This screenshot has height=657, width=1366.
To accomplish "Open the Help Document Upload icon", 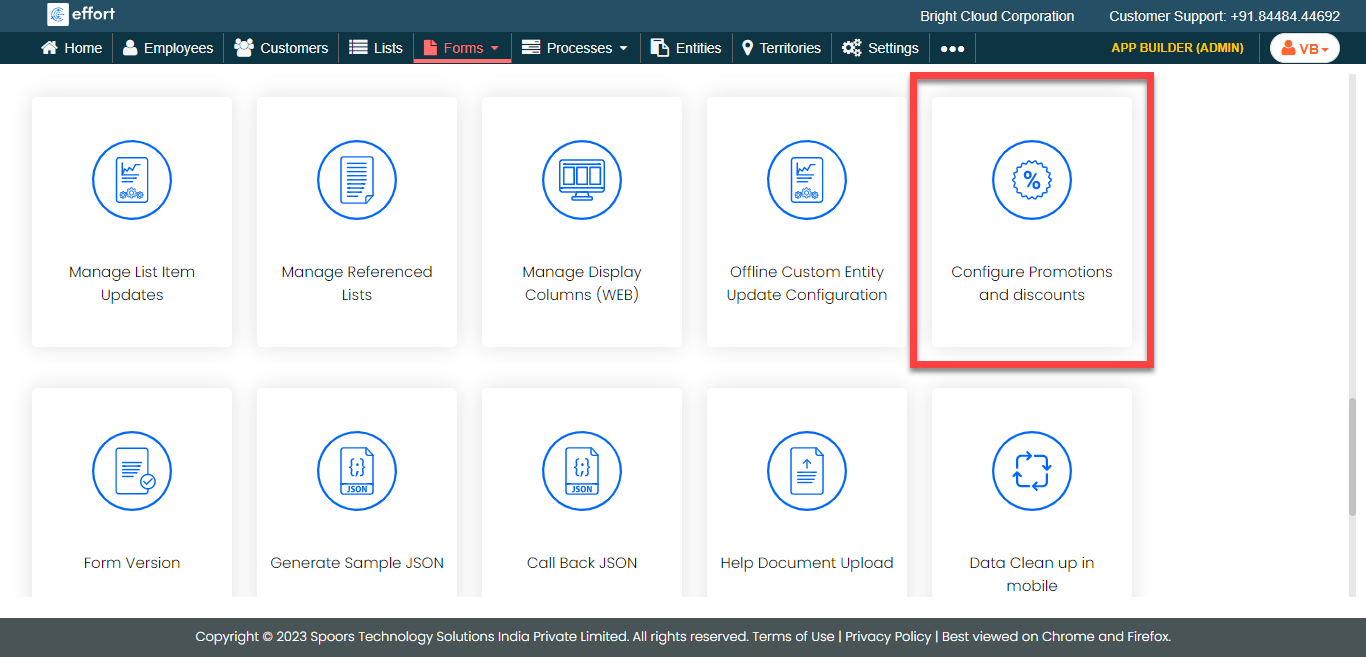I will [807, 472].
